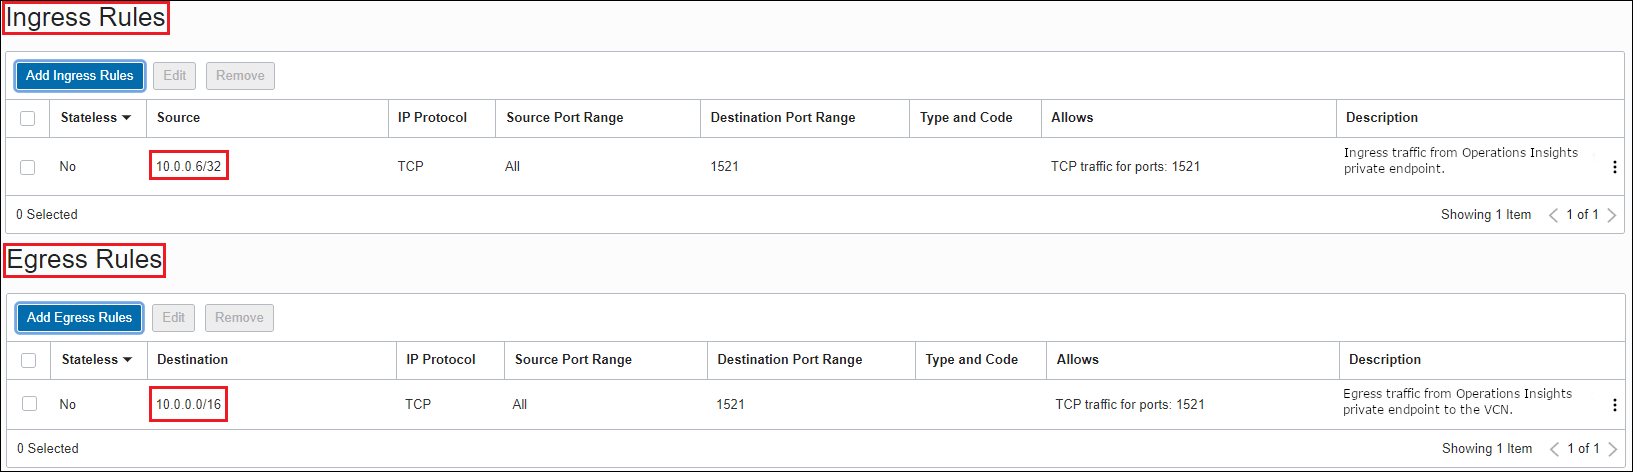Select all ingress rules with header checkbox

click(28, 118)
